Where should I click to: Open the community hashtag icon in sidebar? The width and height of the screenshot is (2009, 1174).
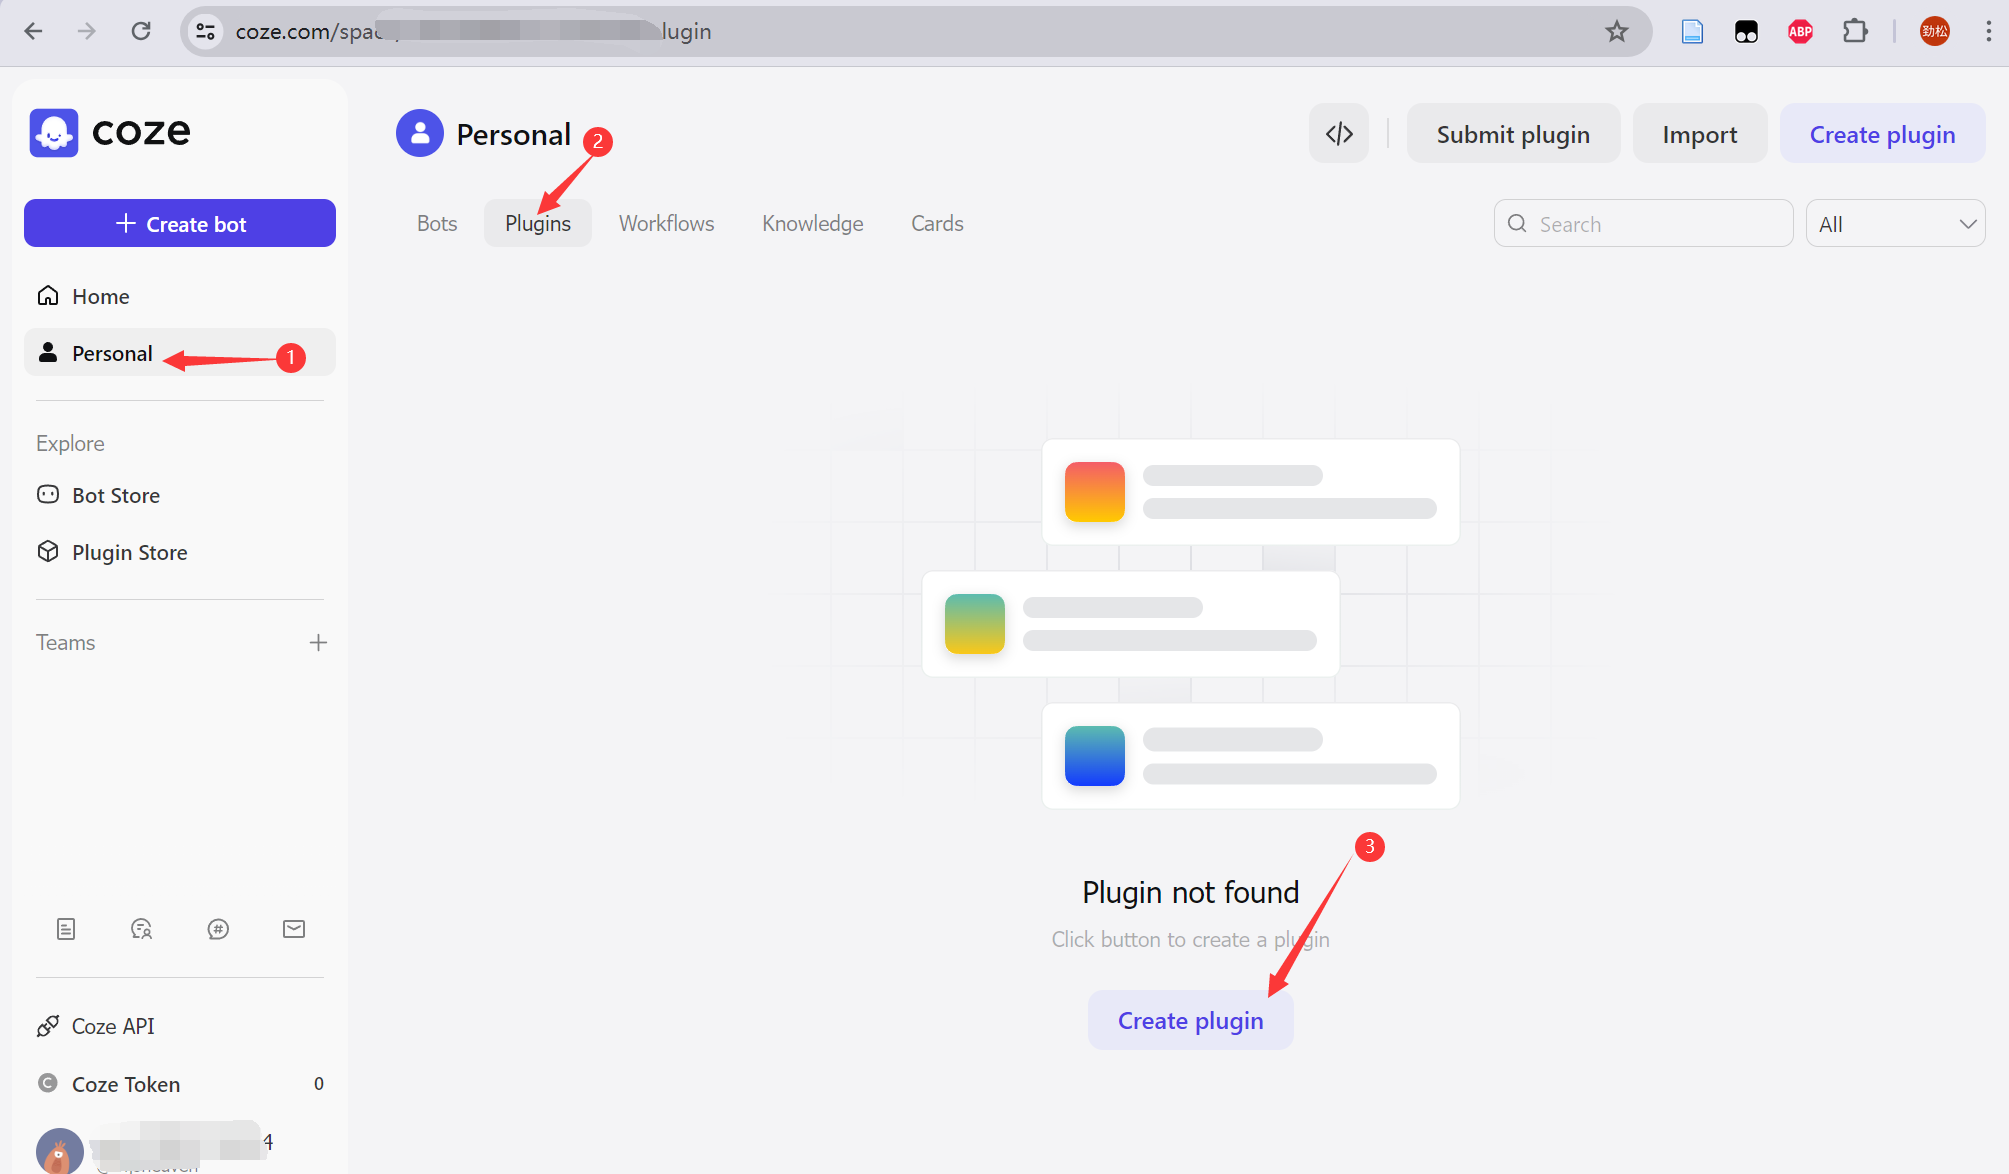pyautogui.click(x=218, y=929)
